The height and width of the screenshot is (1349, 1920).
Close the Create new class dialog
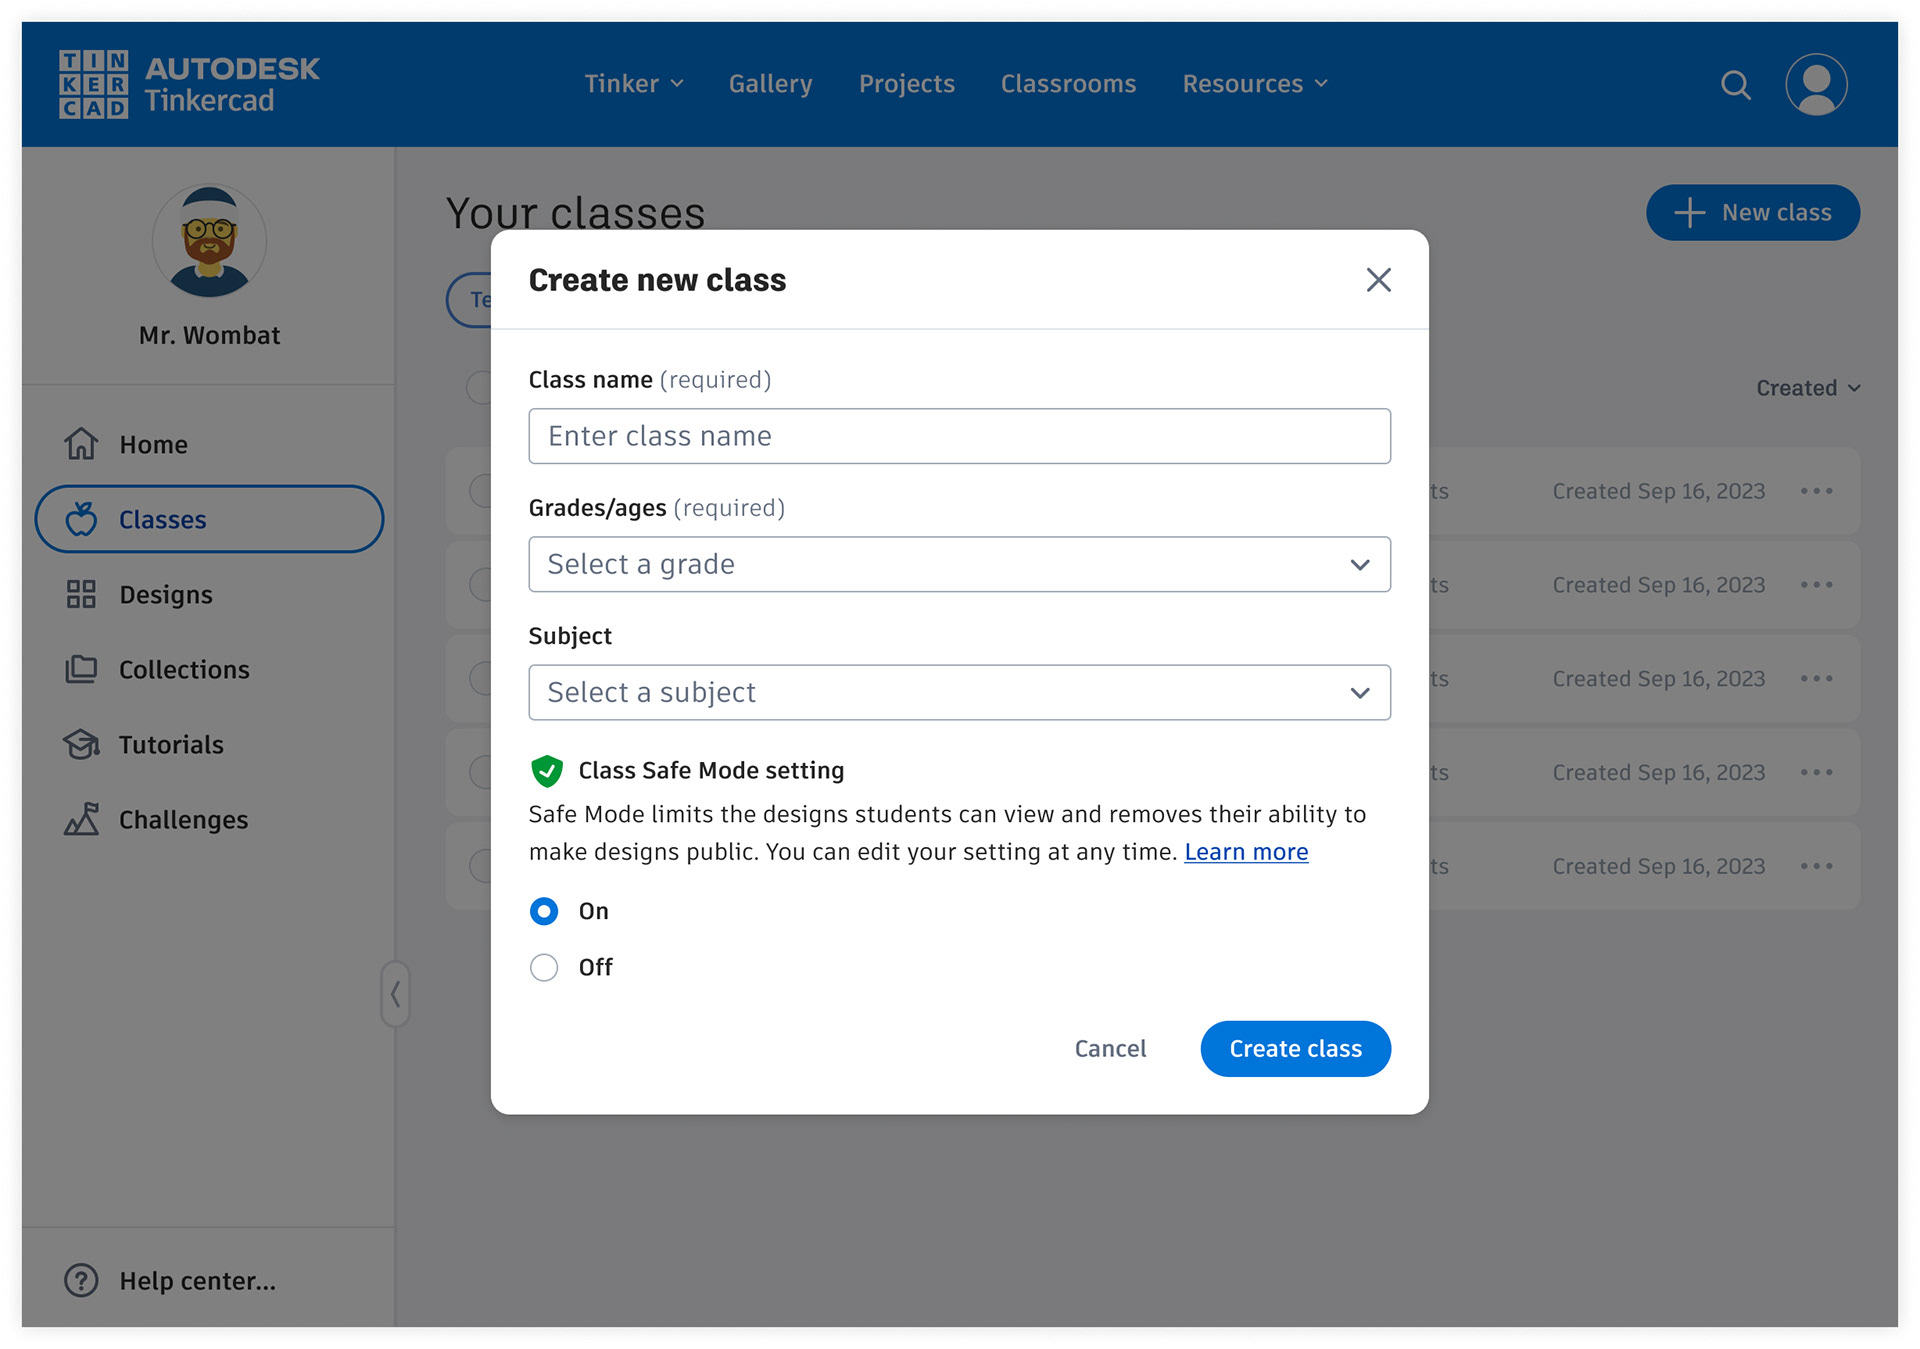coord(1378,280)
